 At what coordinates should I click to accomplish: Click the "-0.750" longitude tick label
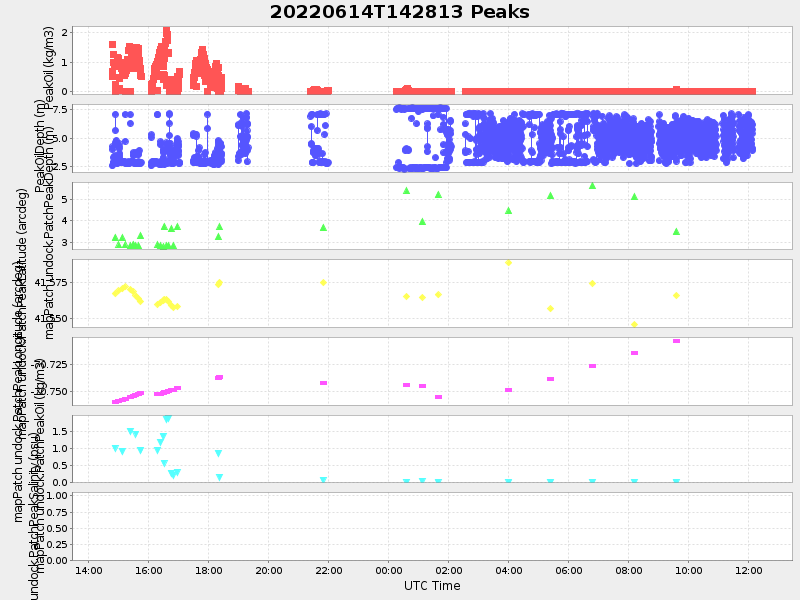pyautogui.click(x=49, y=392)
